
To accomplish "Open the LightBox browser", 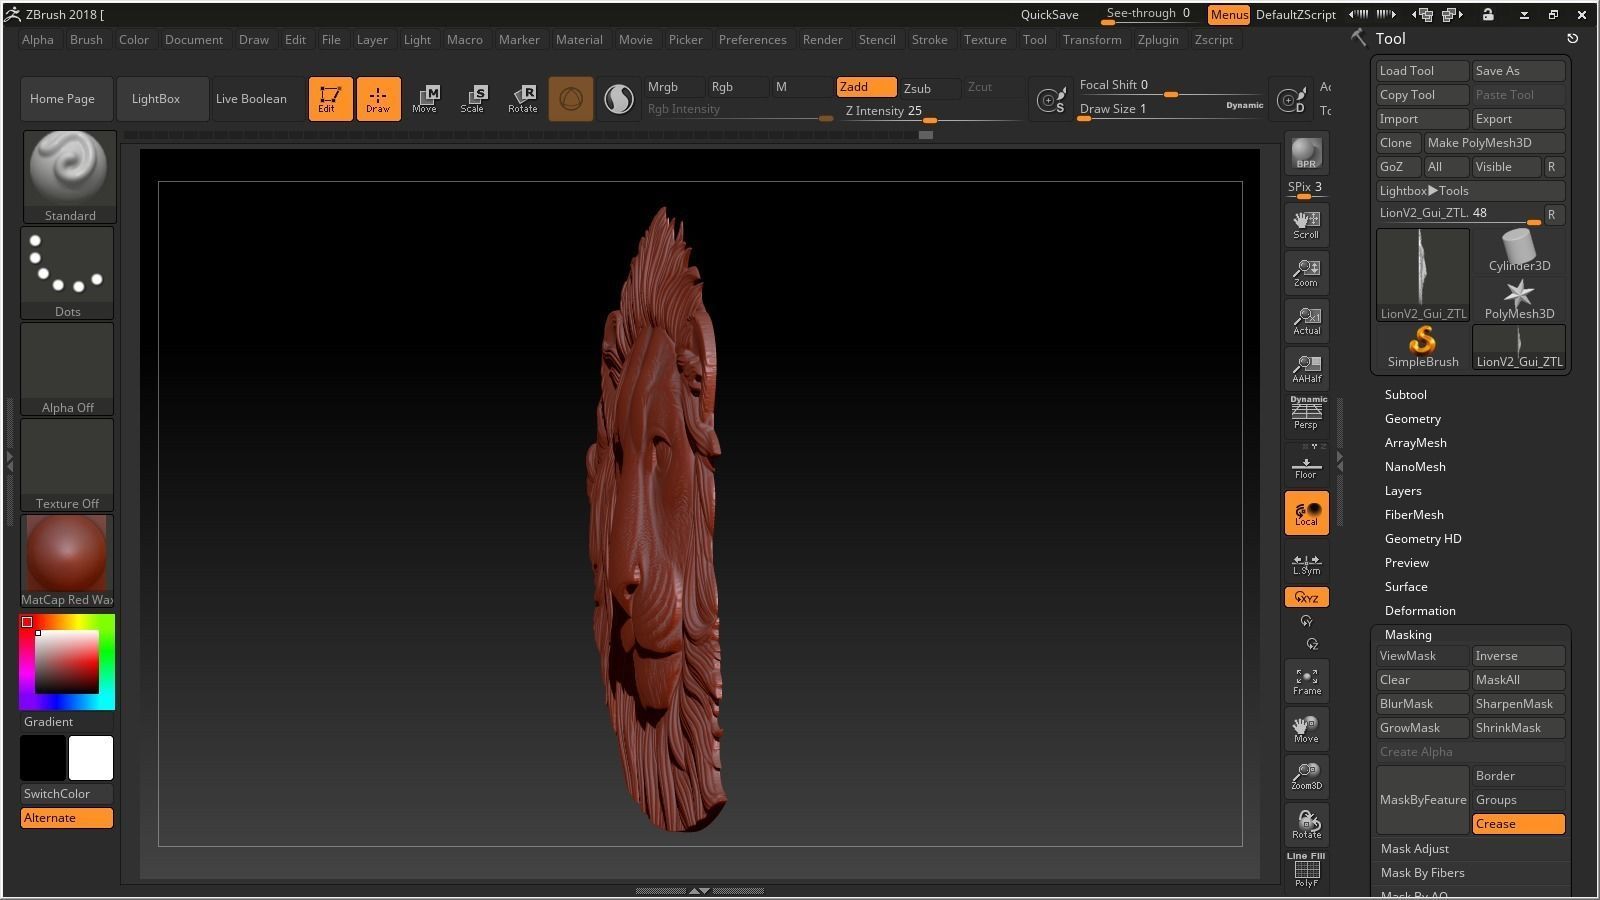I will pos(163,99).
